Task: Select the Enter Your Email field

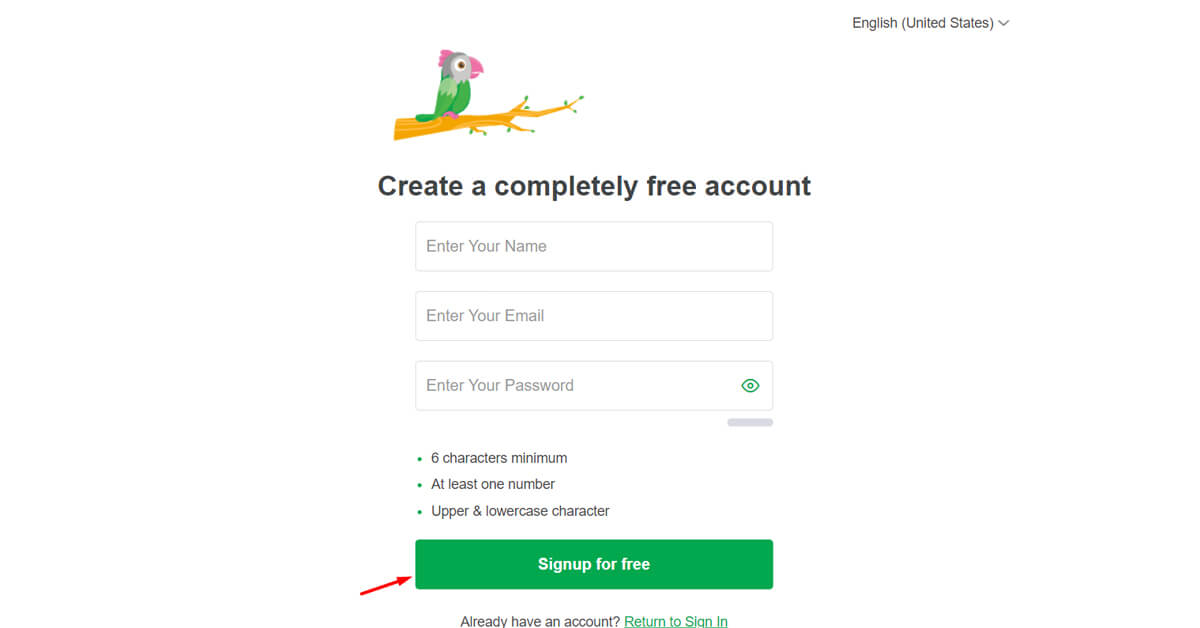Action: pos(594,316)
